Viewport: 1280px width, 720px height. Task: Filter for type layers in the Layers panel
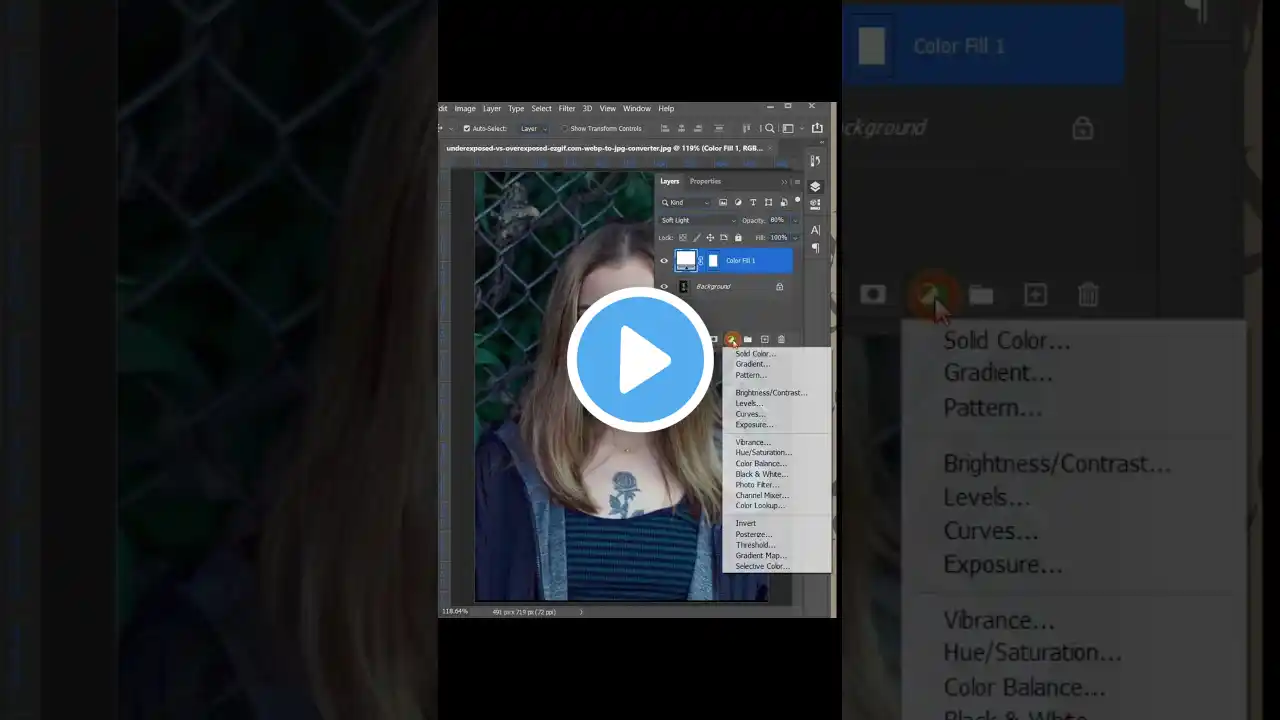(x=753, y=202)
